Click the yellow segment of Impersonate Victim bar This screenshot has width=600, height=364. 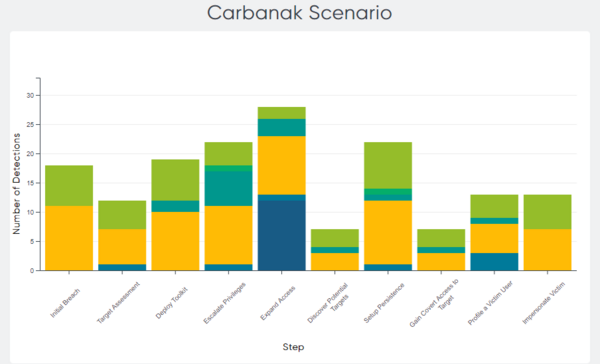point(548,250)
